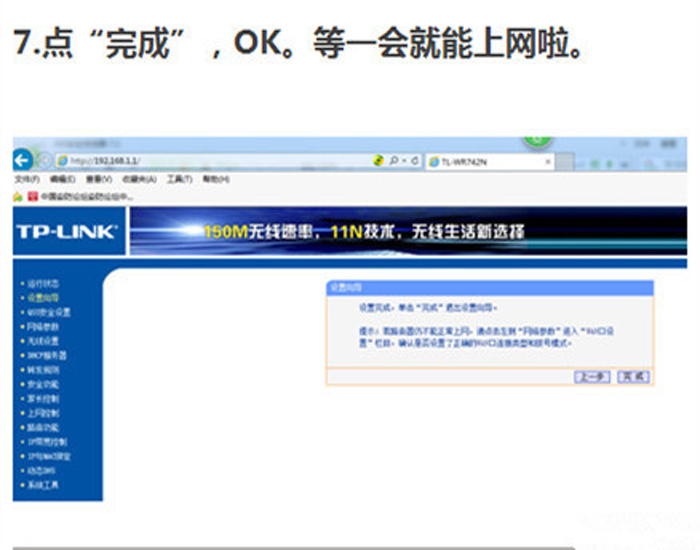Open the bookmarked site link in favorites bar

[x=82, y=197]
